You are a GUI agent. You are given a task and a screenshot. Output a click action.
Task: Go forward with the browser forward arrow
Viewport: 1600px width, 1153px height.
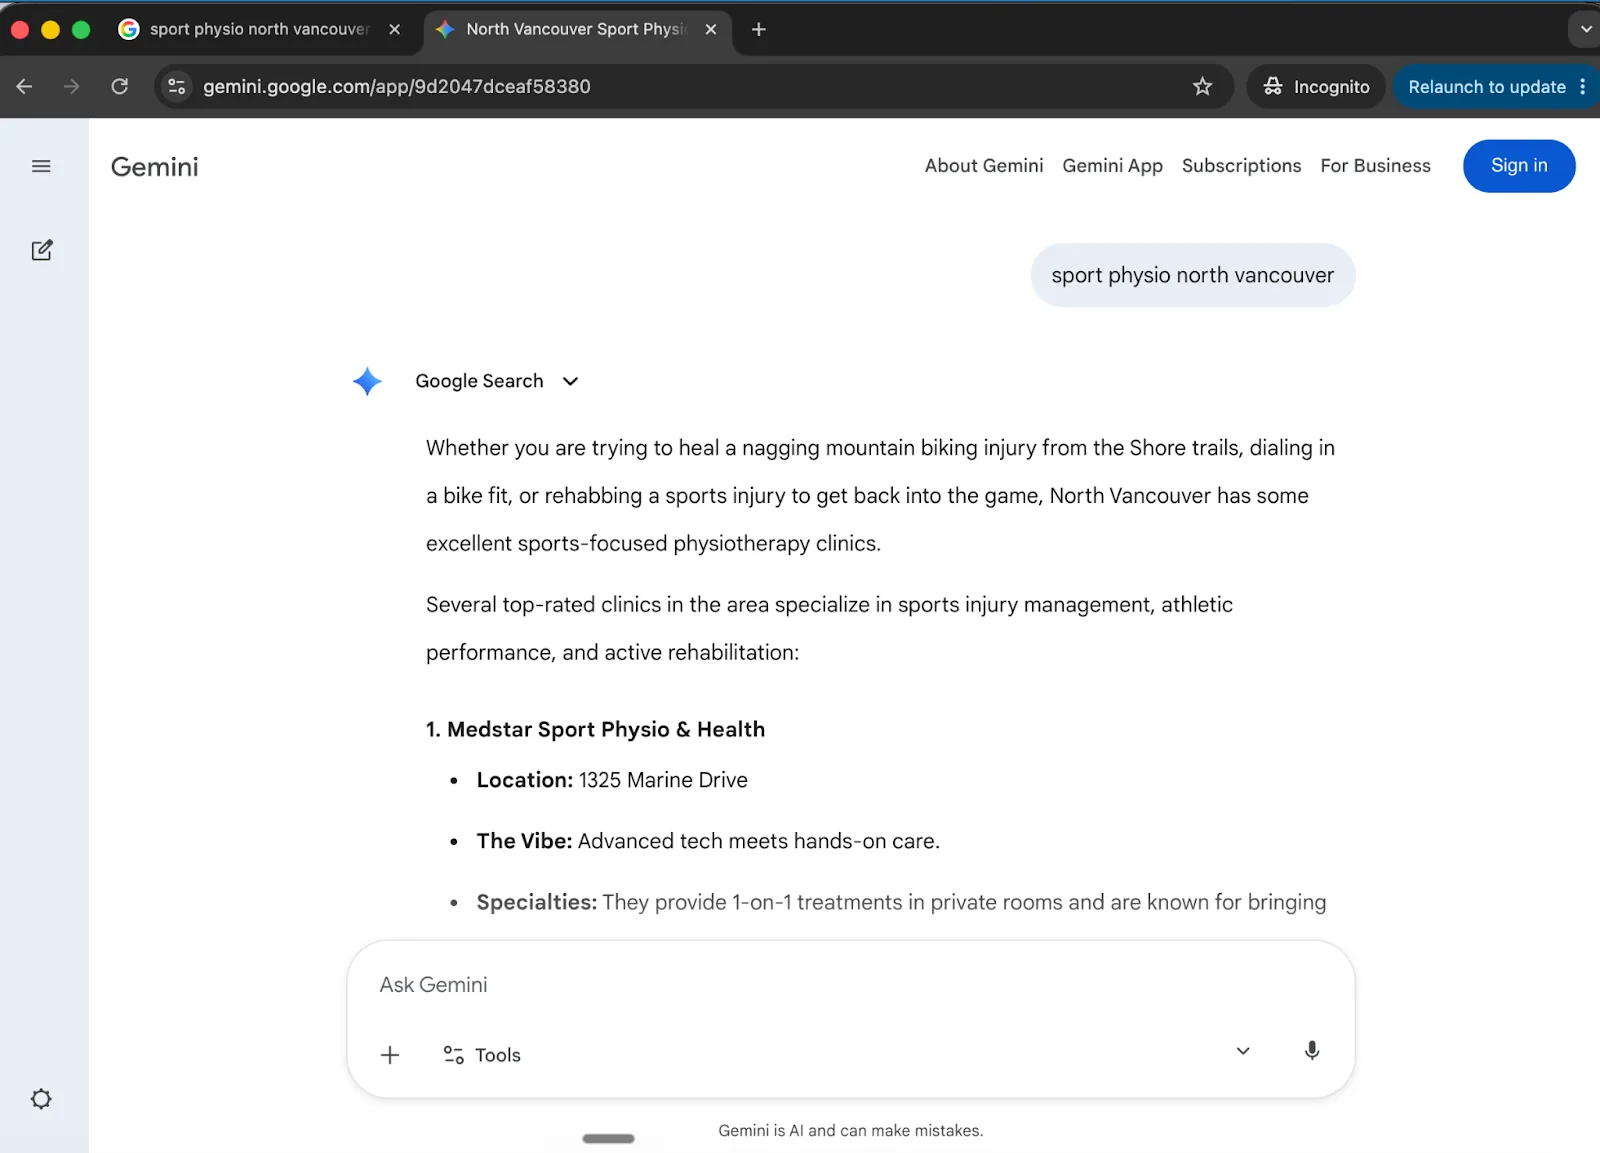coord(71,86)
